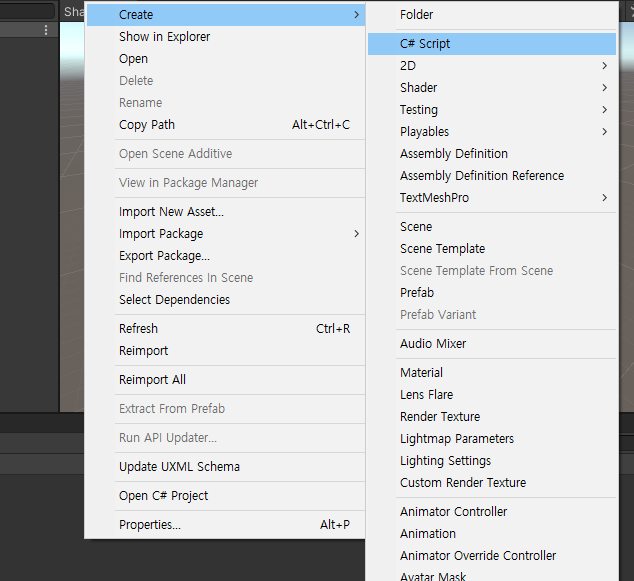Expand the Testing submenu
This screenshot has width=634, height=581.
click(x=492, y=110)
